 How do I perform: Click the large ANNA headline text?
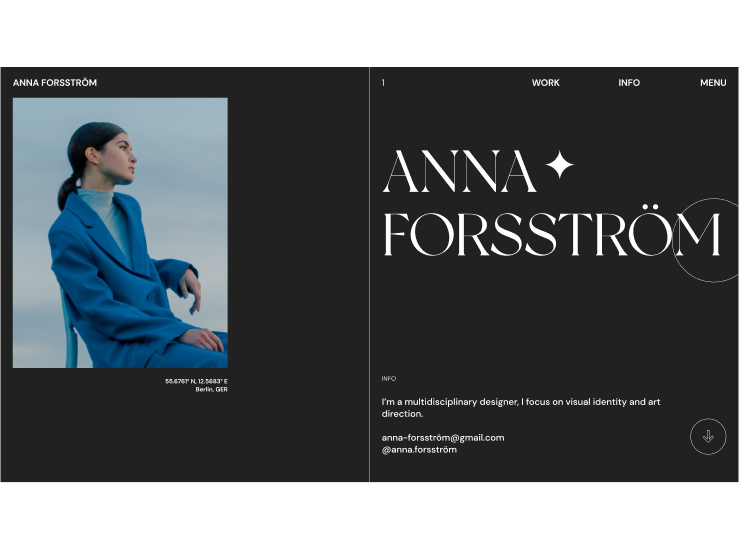(460, 172)
